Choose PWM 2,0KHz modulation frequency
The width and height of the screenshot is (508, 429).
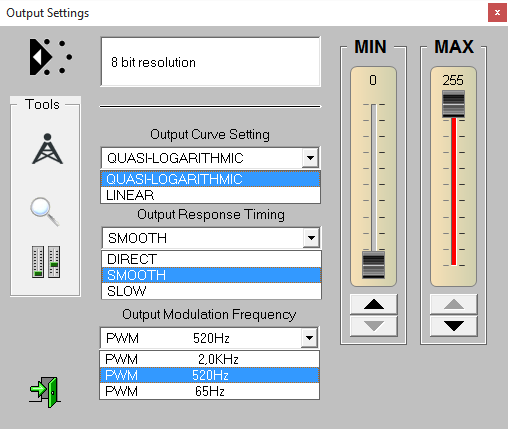click(209, 359)
